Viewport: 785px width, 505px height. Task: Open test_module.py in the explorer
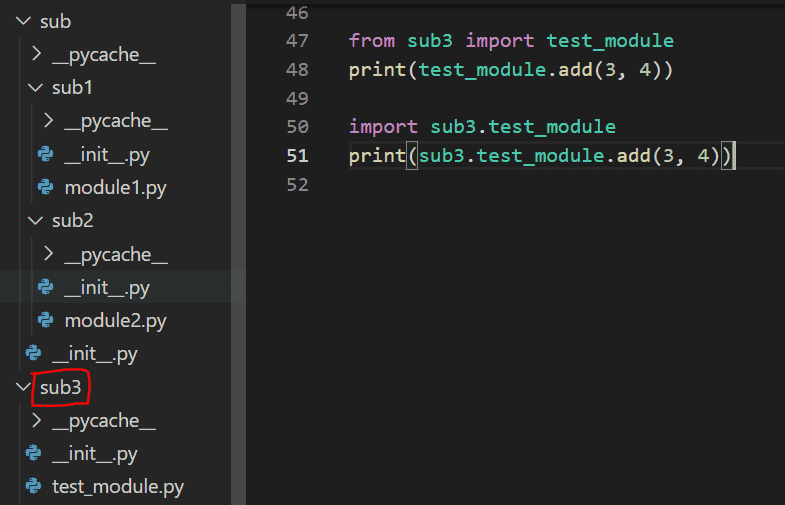point(117,487)
